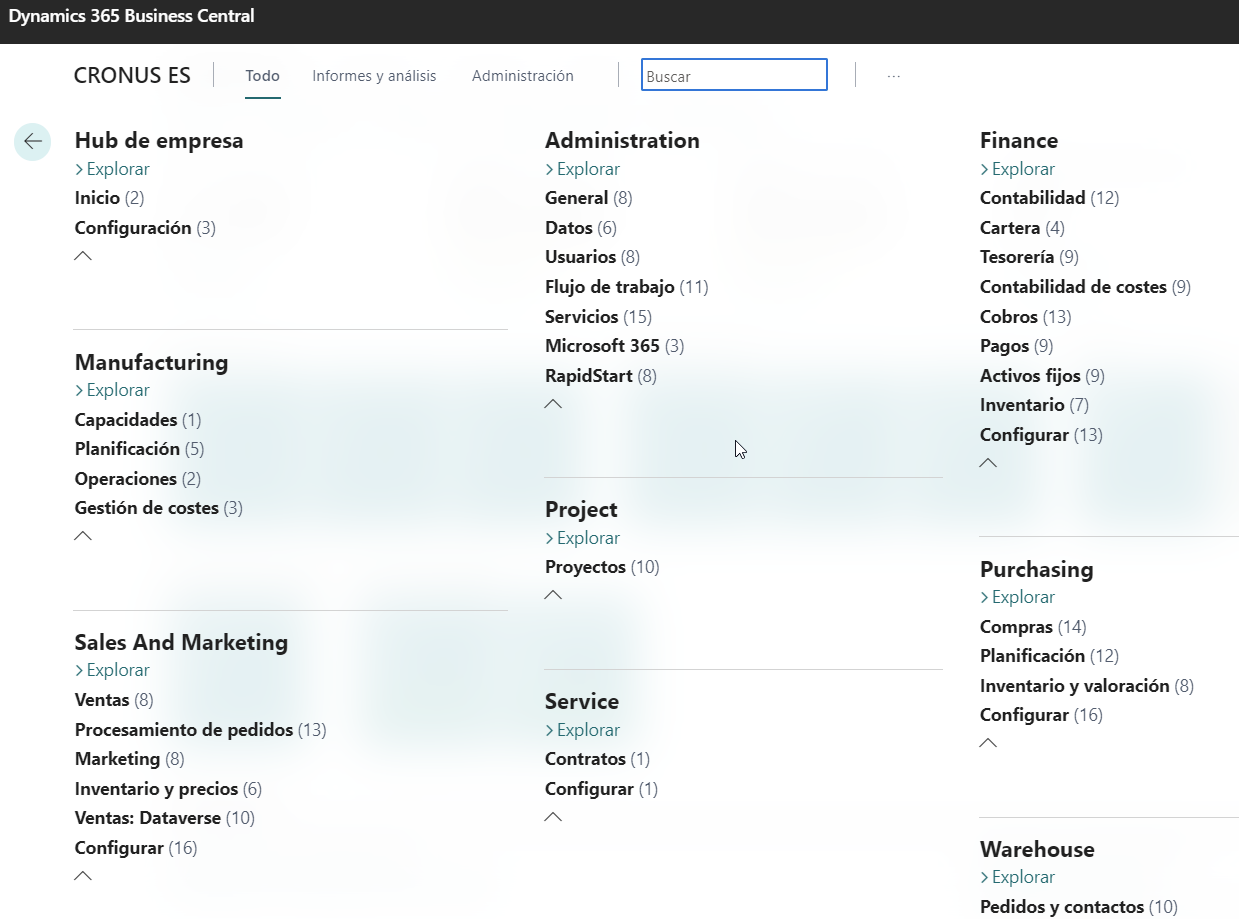Screen dimensions: 1239x919
Task: Open Configurar (1) under Service
Action: point(601,789)
